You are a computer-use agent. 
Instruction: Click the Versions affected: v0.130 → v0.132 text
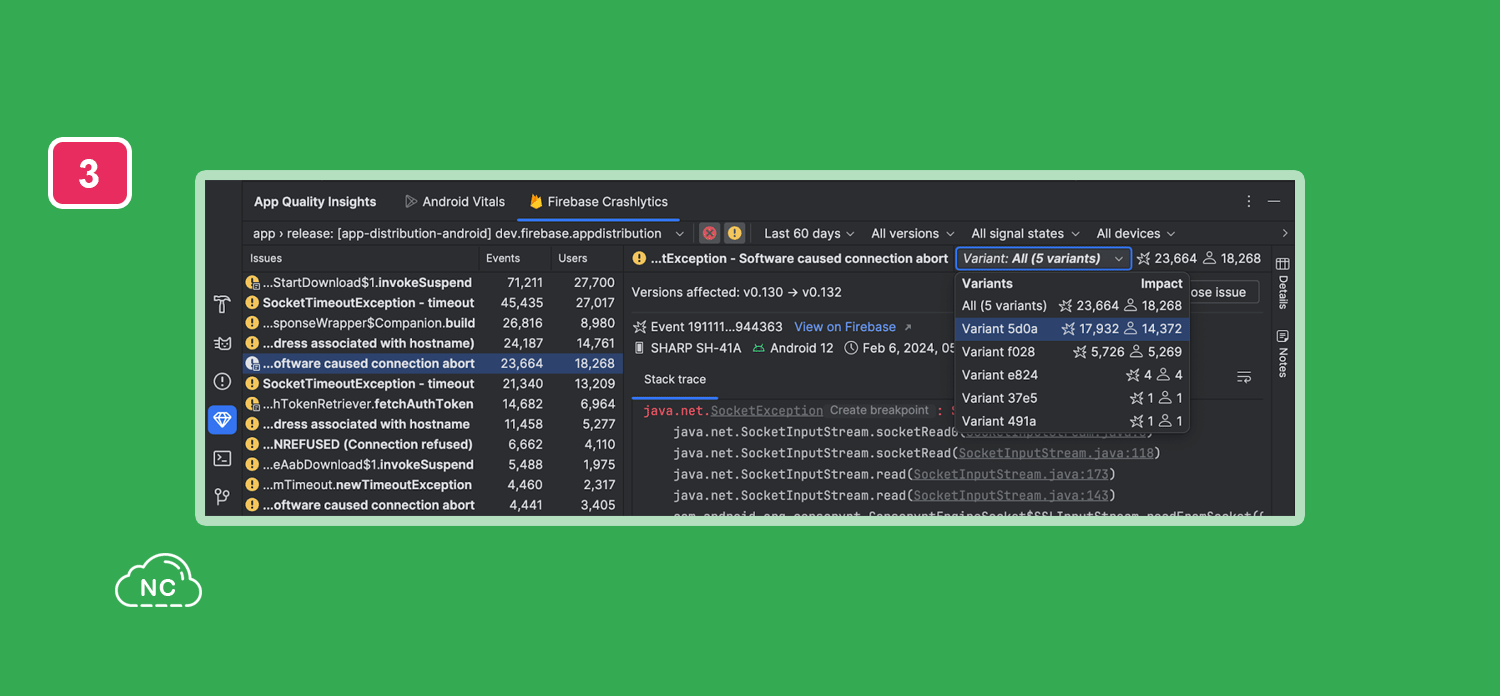coord(736,292)
